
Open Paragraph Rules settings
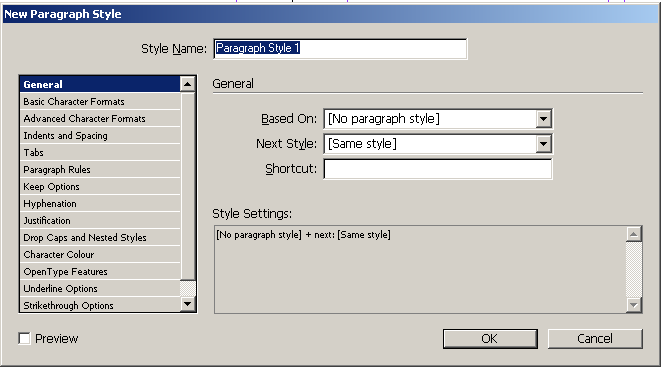100,169
